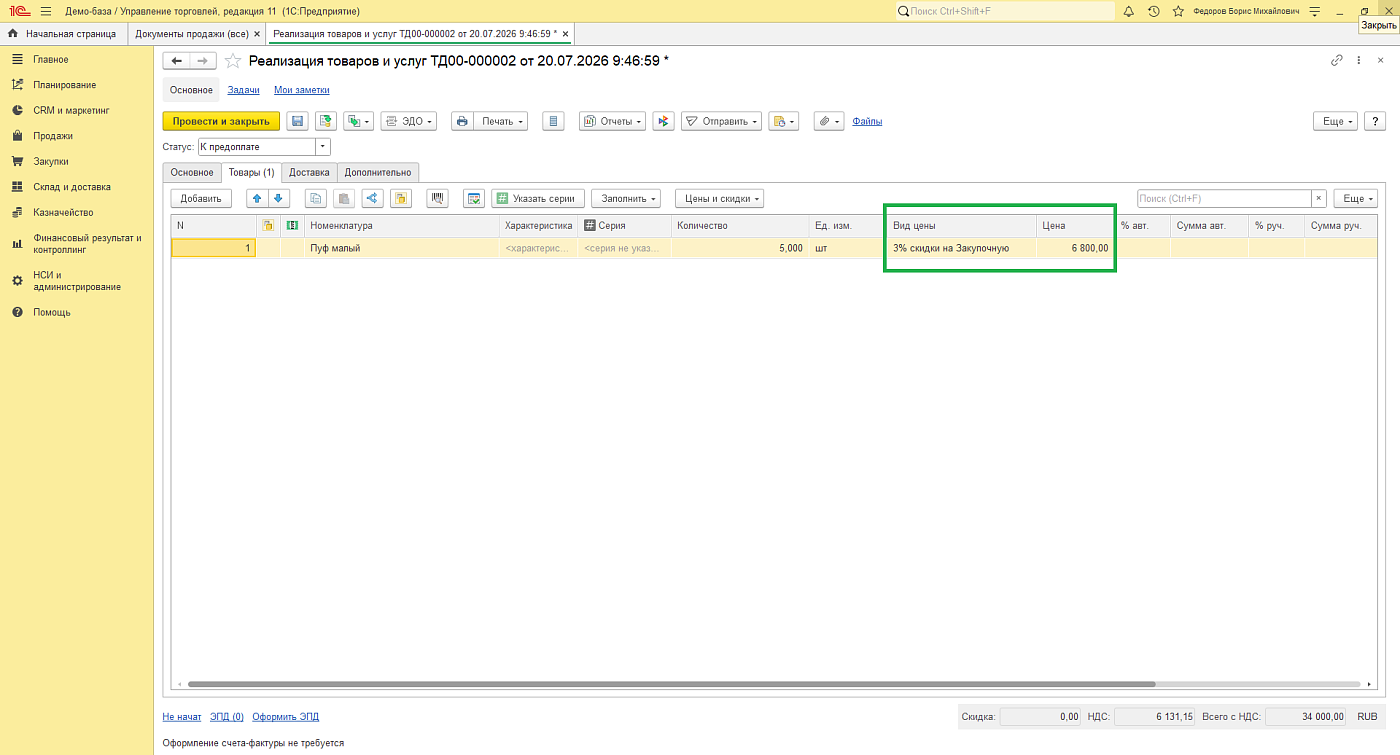1400x755 pixels.
Task: Click the horizontal scrollbar under the table
Action: click(x=670, y=684)
